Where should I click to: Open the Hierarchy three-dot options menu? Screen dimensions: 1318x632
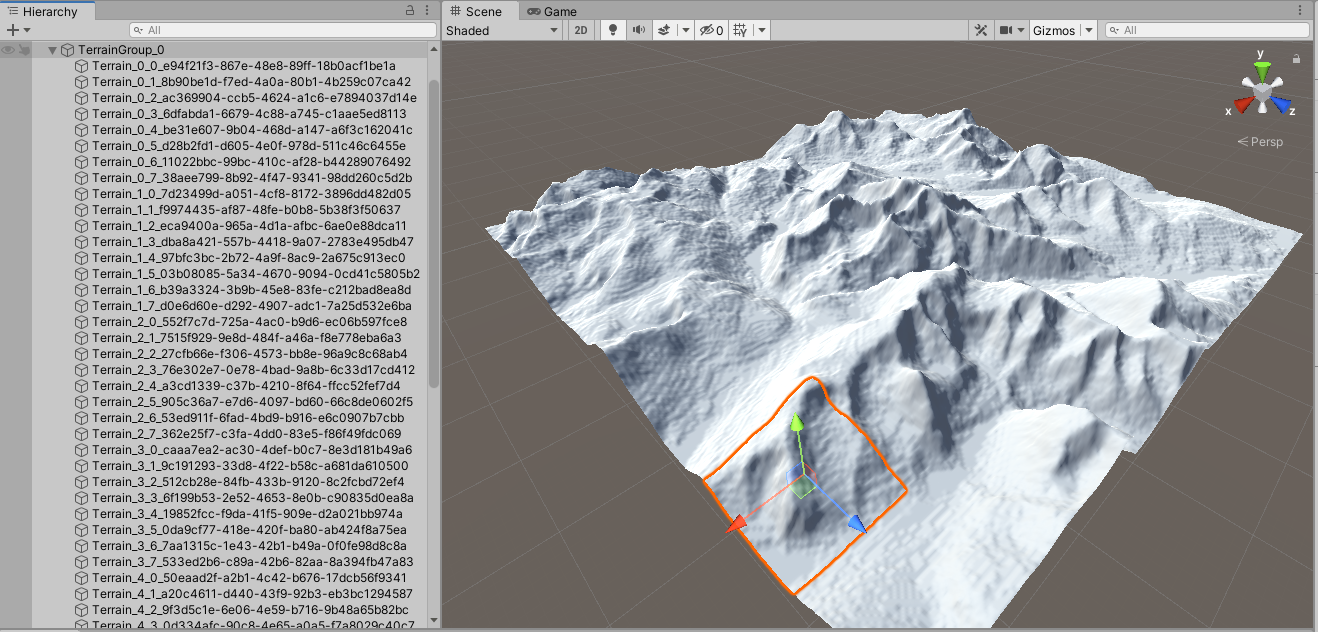pyautogui.click(x=427, y=9)
